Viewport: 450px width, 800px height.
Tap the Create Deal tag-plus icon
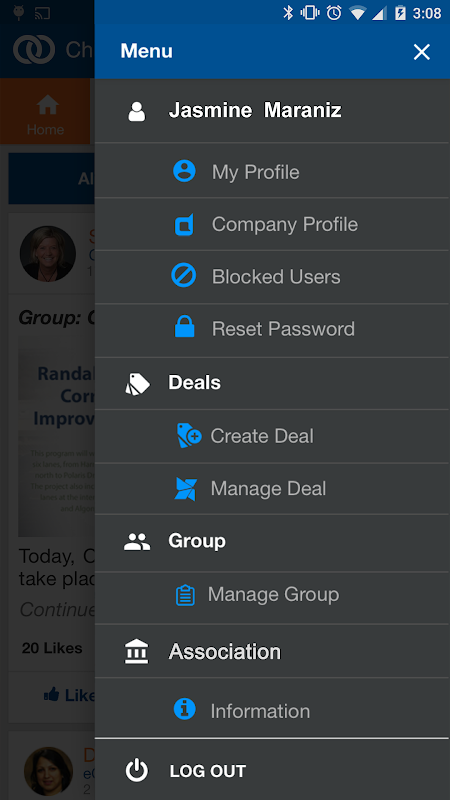click(x=189, y=436)
